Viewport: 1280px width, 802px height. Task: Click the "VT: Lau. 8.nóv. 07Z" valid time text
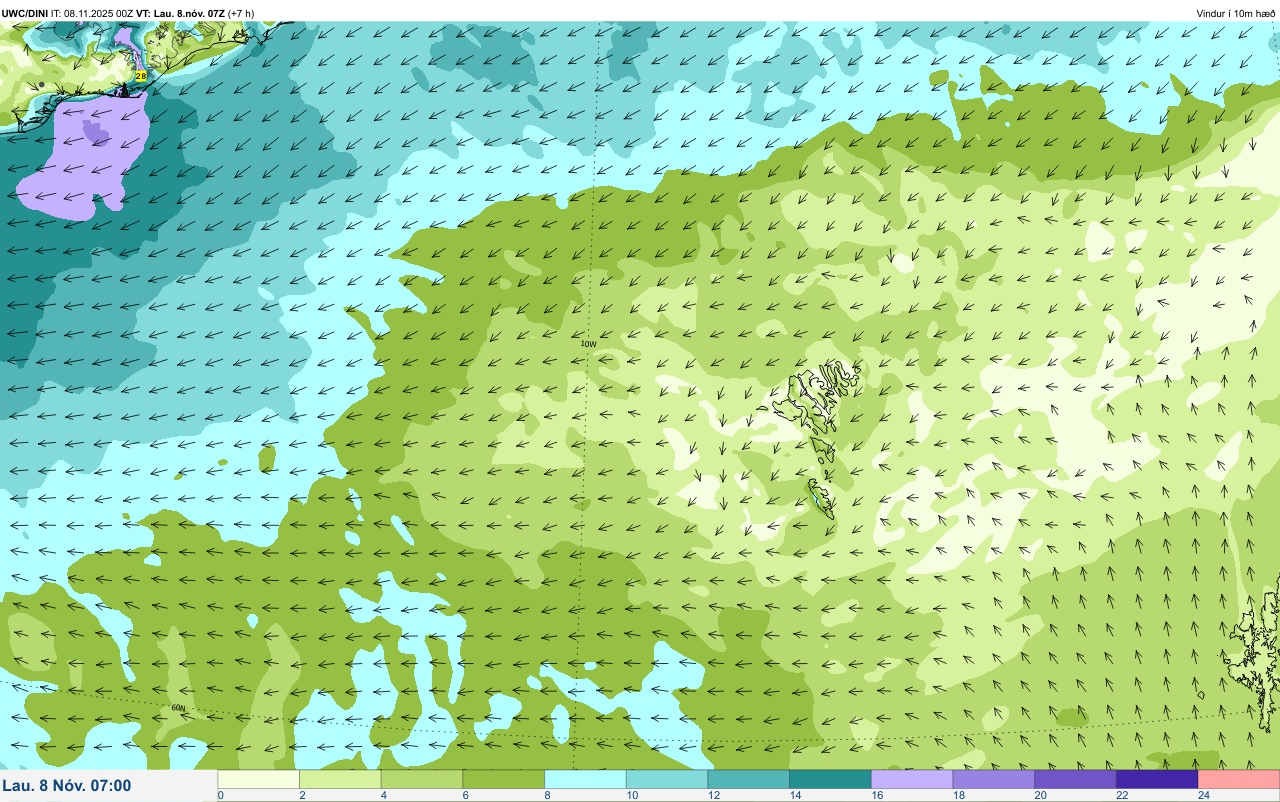(180, 13)
